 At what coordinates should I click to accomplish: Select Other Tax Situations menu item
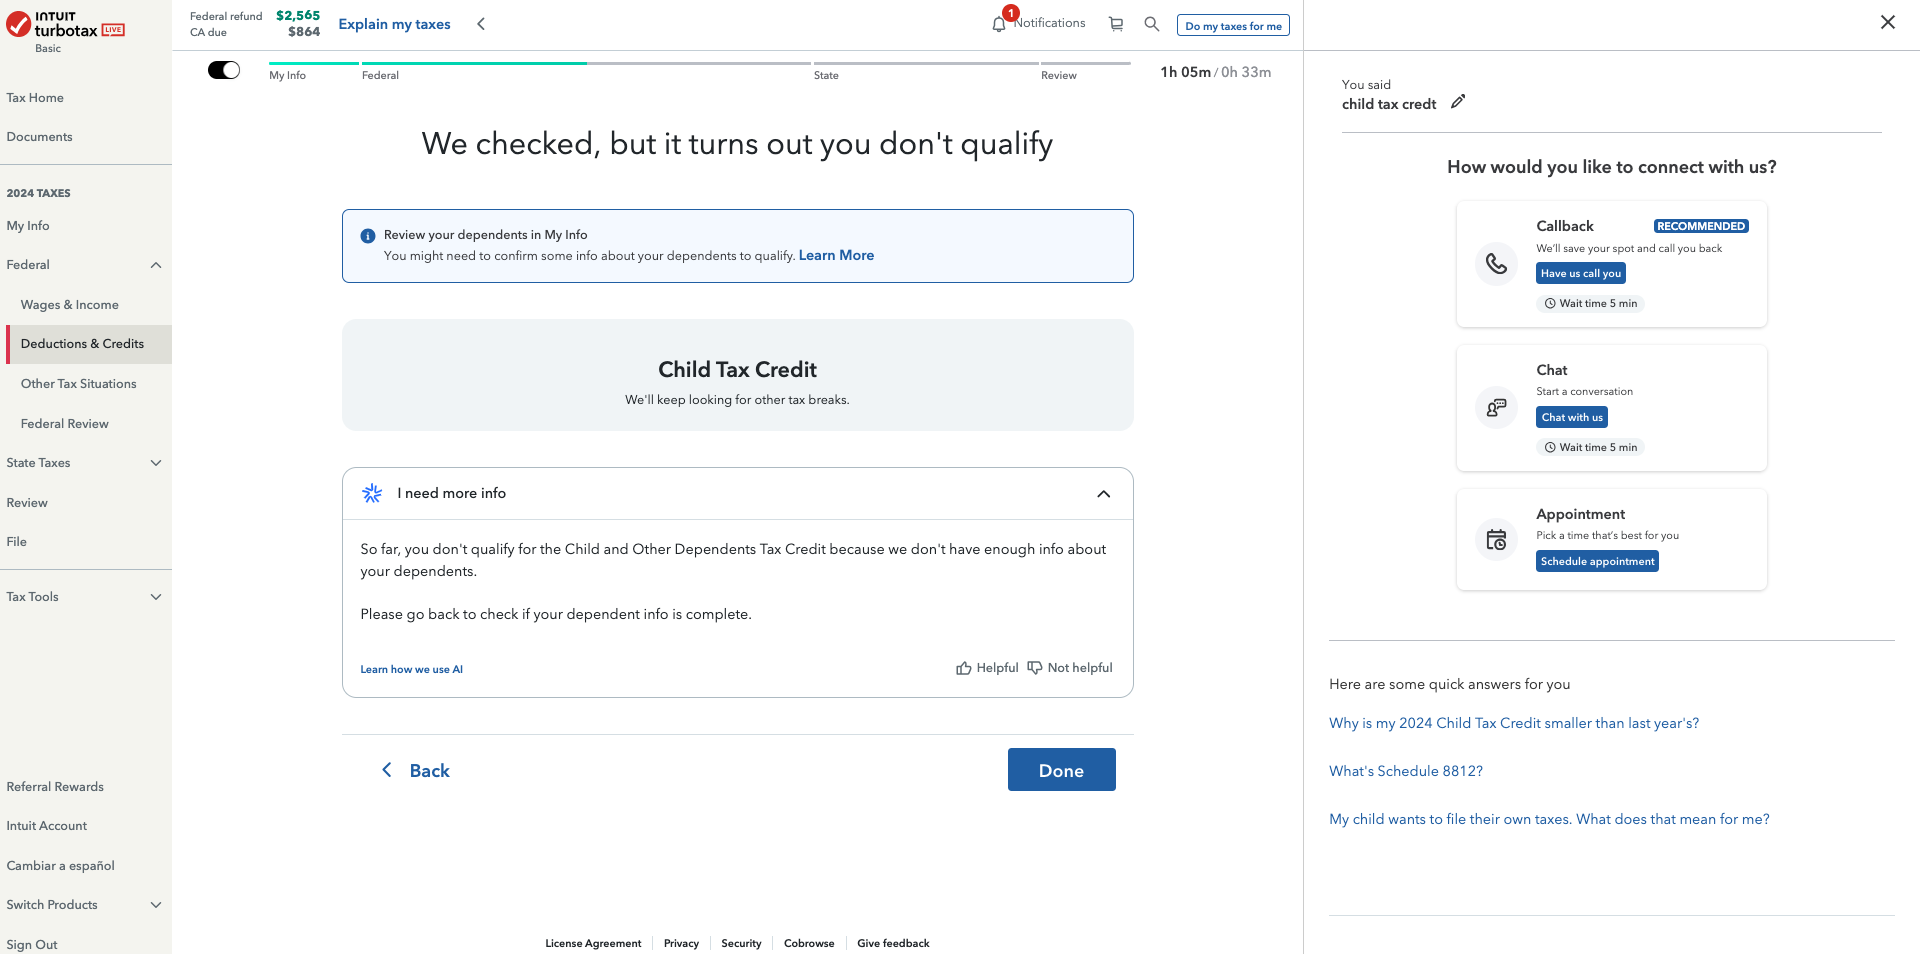pyautogui.click(x=79, y=384)
